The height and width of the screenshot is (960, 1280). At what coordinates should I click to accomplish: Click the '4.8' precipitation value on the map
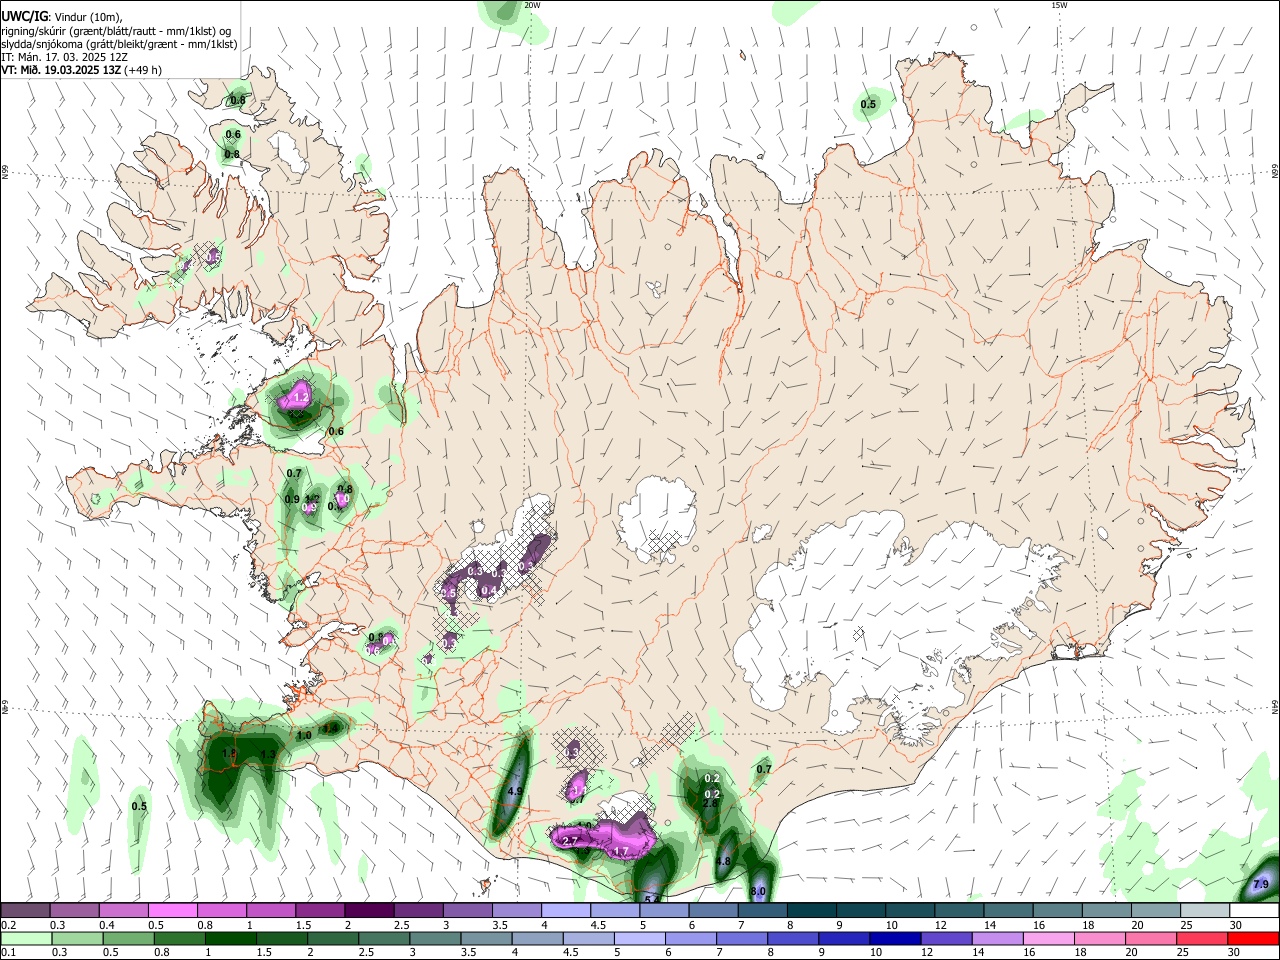(724, 861)
